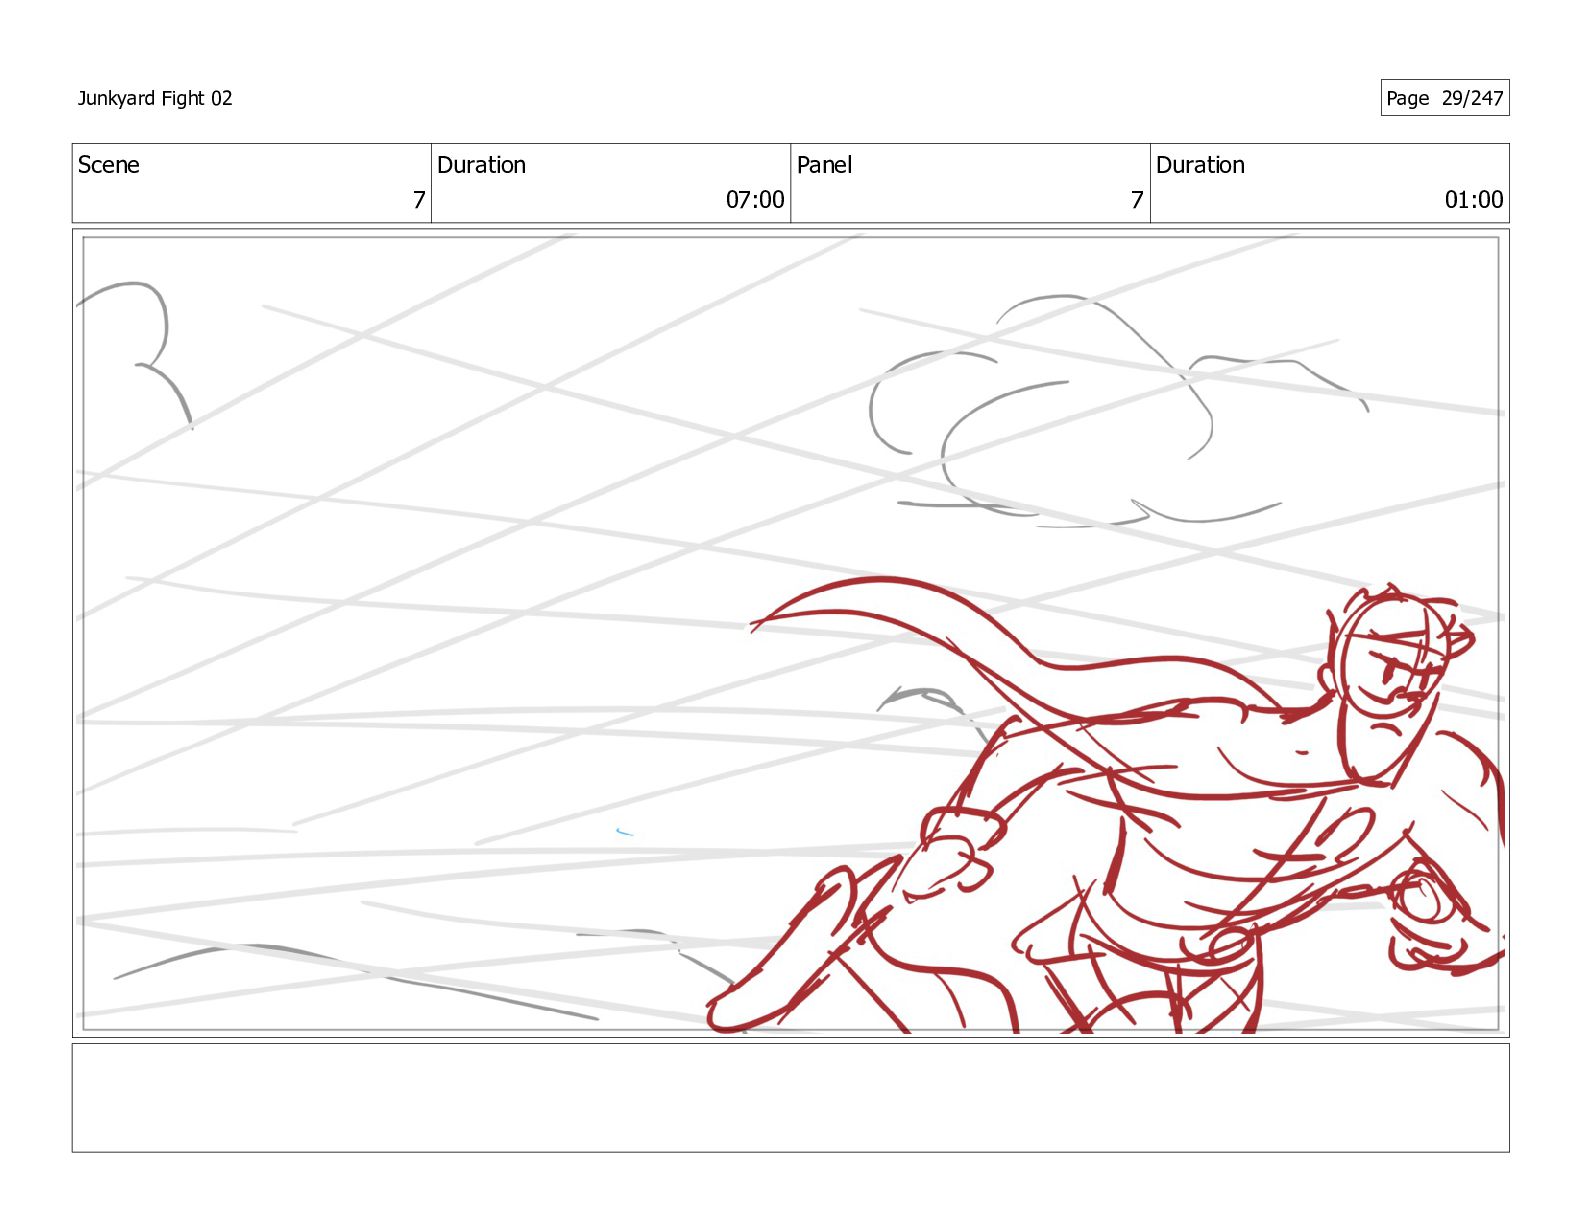
Task: Click the 'Page 29/247' page indicator box
Action: pos(1444,98)
